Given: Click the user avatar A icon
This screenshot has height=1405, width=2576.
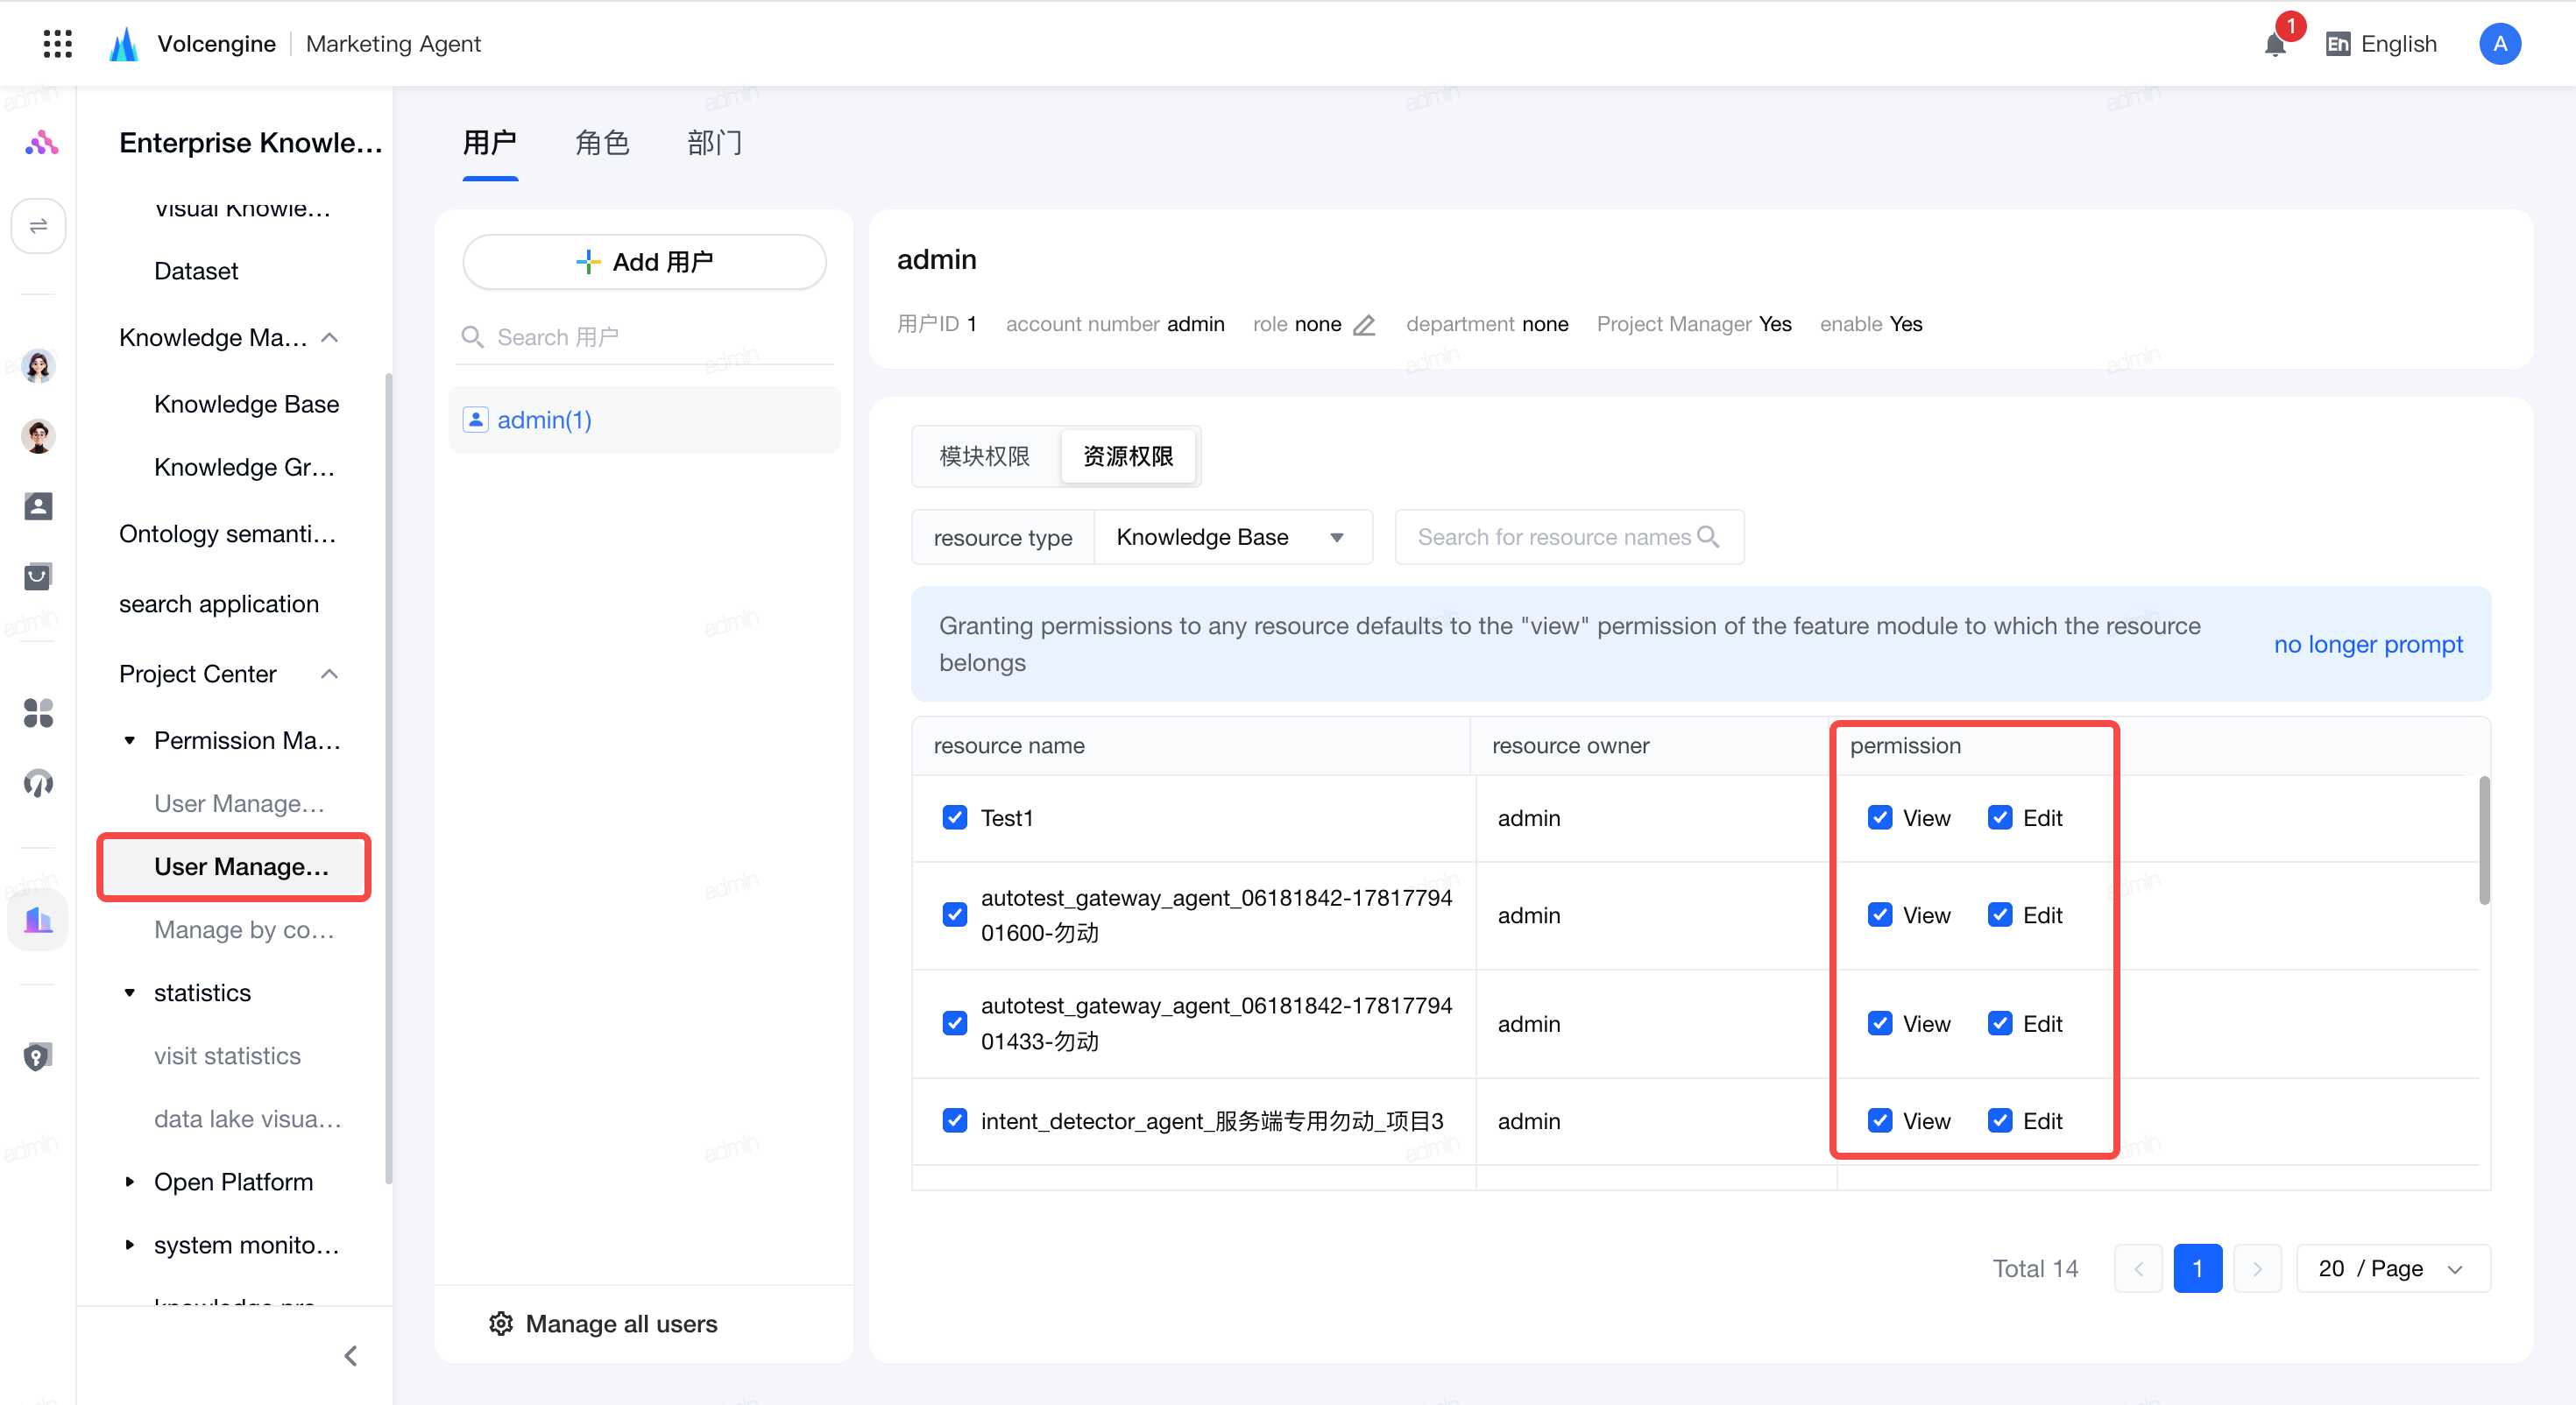Looking at the screenshot, I should pyautogui.click(x=2500, y=44).
